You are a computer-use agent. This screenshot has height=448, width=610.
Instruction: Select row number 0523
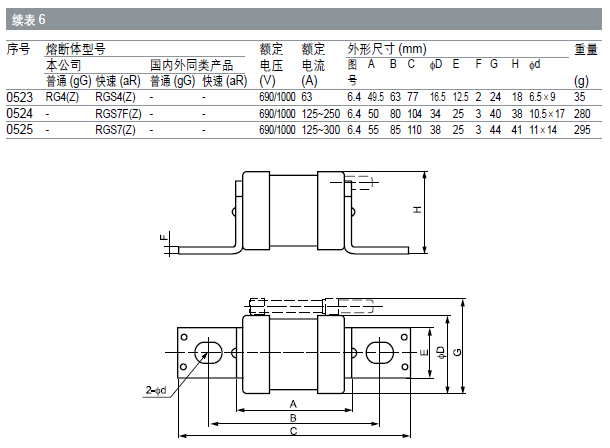[x=18, y=97]
